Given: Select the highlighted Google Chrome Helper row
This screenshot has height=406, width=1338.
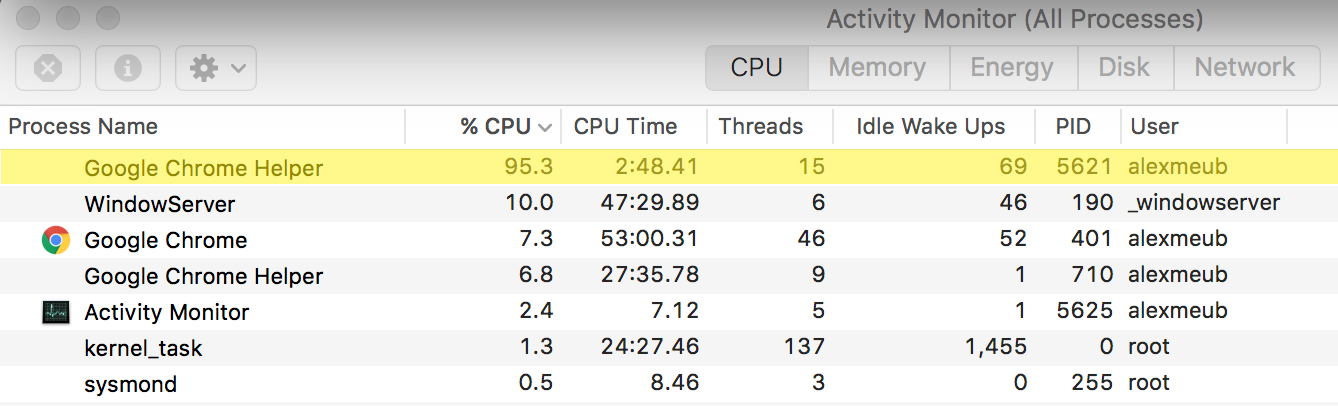Looking at the screenshot, I should point(669,167).
